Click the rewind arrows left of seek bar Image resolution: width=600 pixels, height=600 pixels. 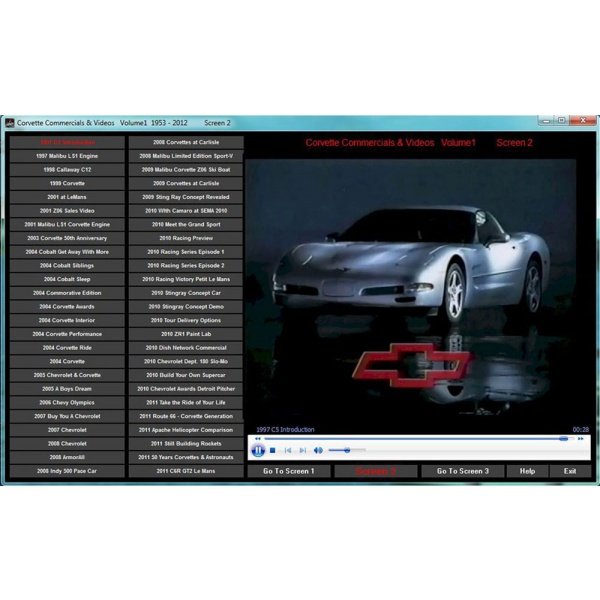click(x=258, y=438)
